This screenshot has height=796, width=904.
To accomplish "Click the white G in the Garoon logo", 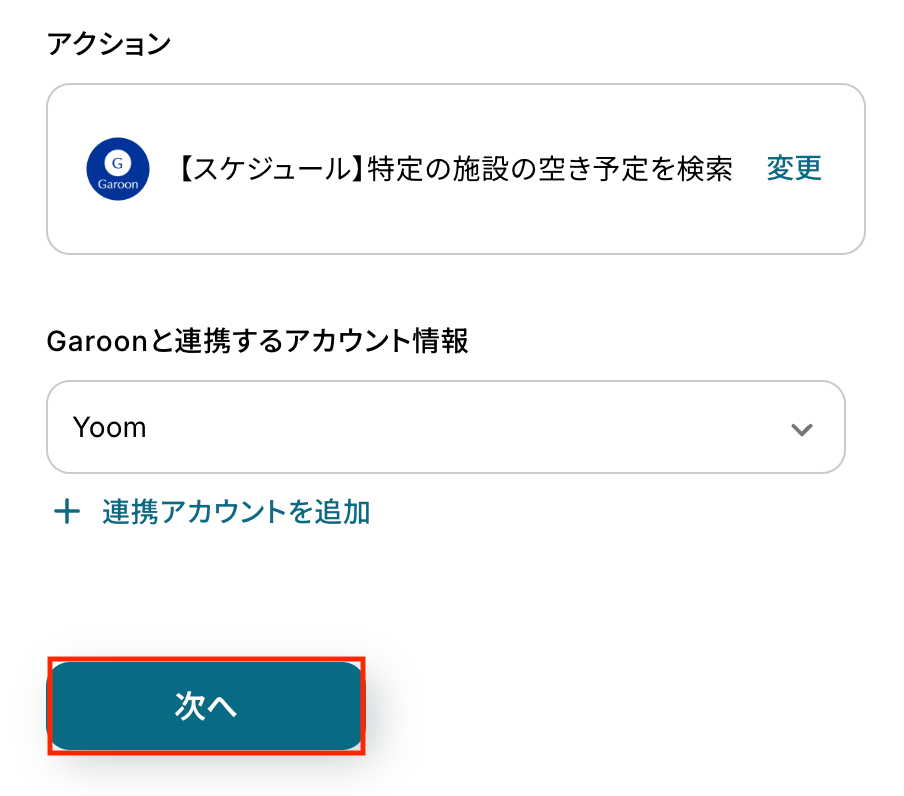I will click(x=118, y=162).
